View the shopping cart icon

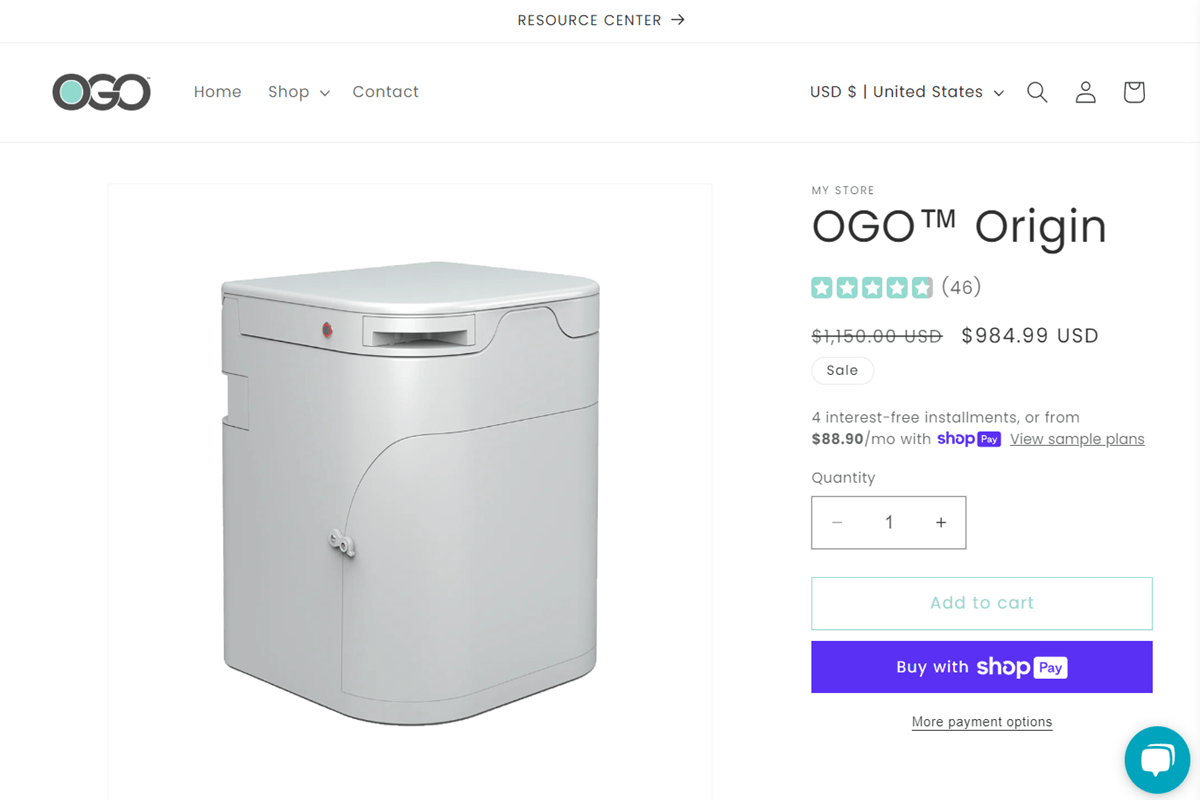(1133, 92)
